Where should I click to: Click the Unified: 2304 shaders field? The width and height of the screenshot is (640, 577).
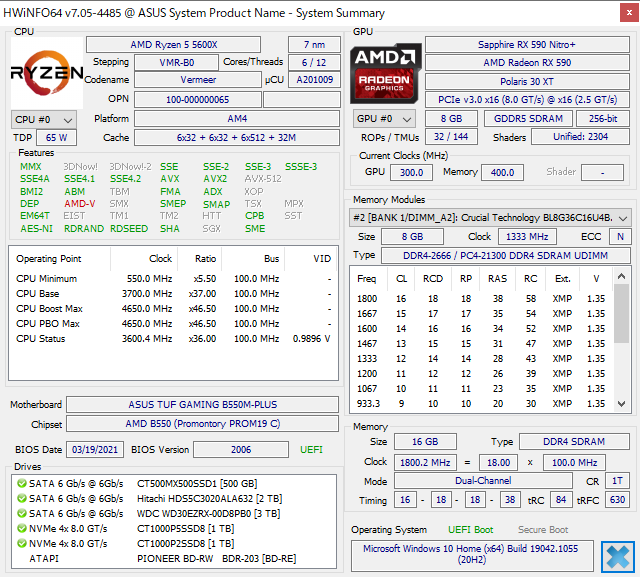(x=580, y=137)
